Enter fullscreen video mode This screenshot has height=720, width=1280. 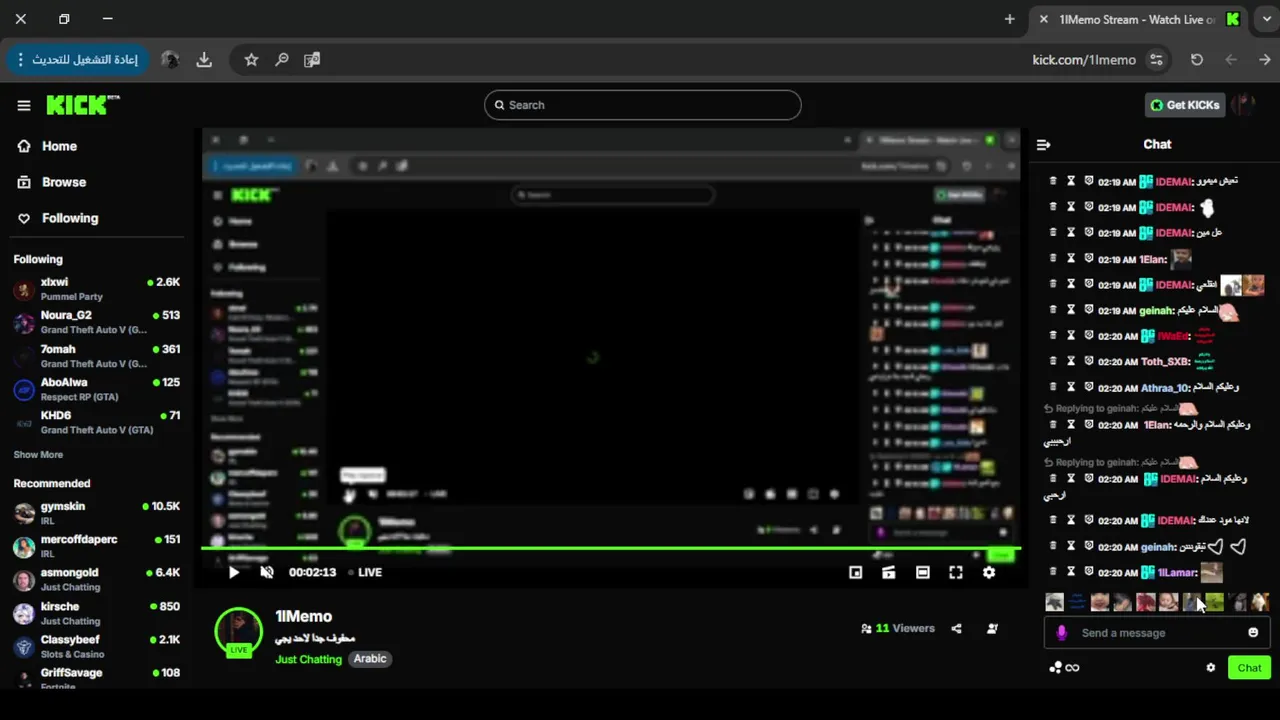pyautogui.click(x=955, y=572)
